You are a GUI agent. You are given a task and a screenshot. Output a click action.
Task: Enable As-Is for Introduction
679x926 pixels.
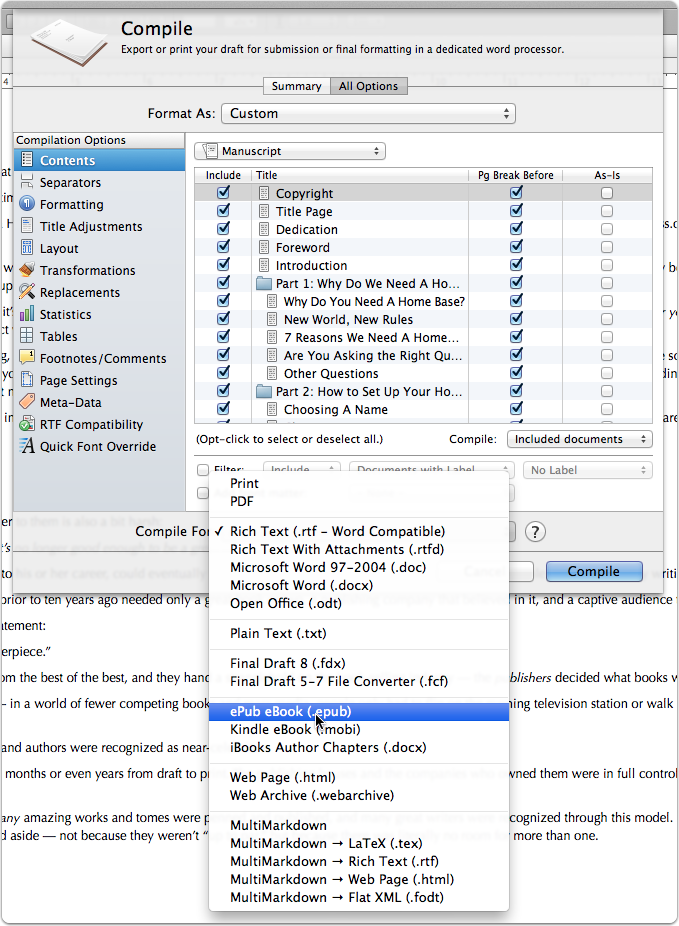(606, 265)
